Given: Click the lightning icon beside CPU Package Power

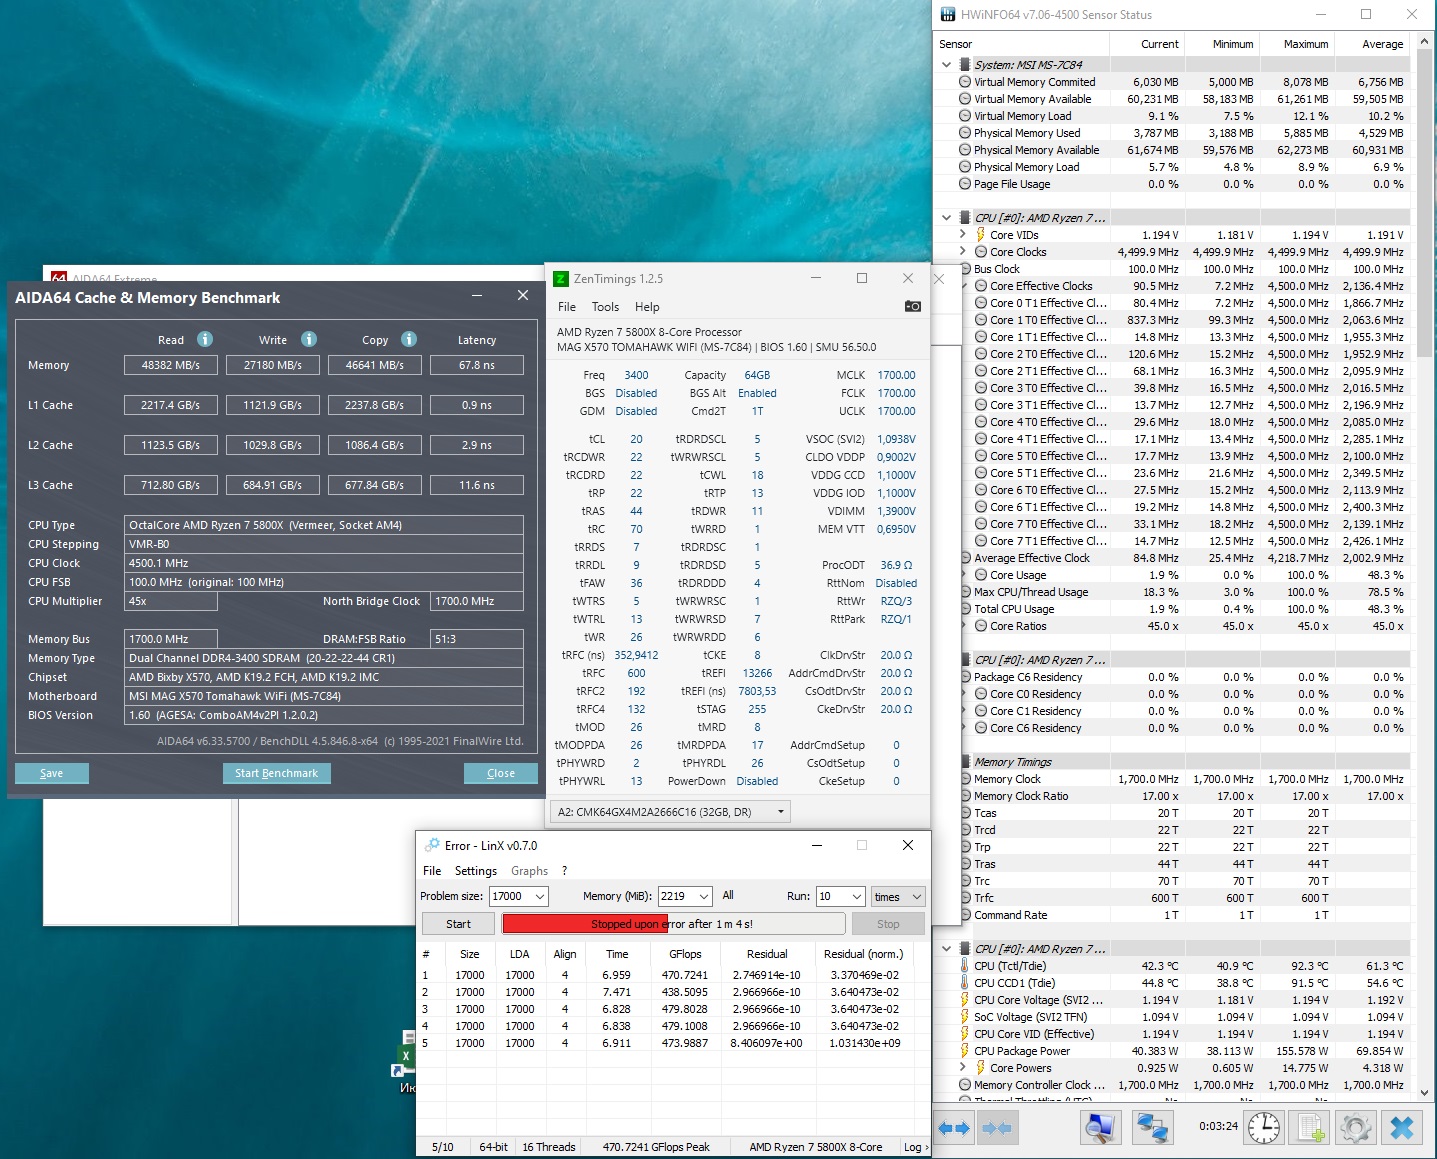Looking at the screenshot, I should (964, 1051).
